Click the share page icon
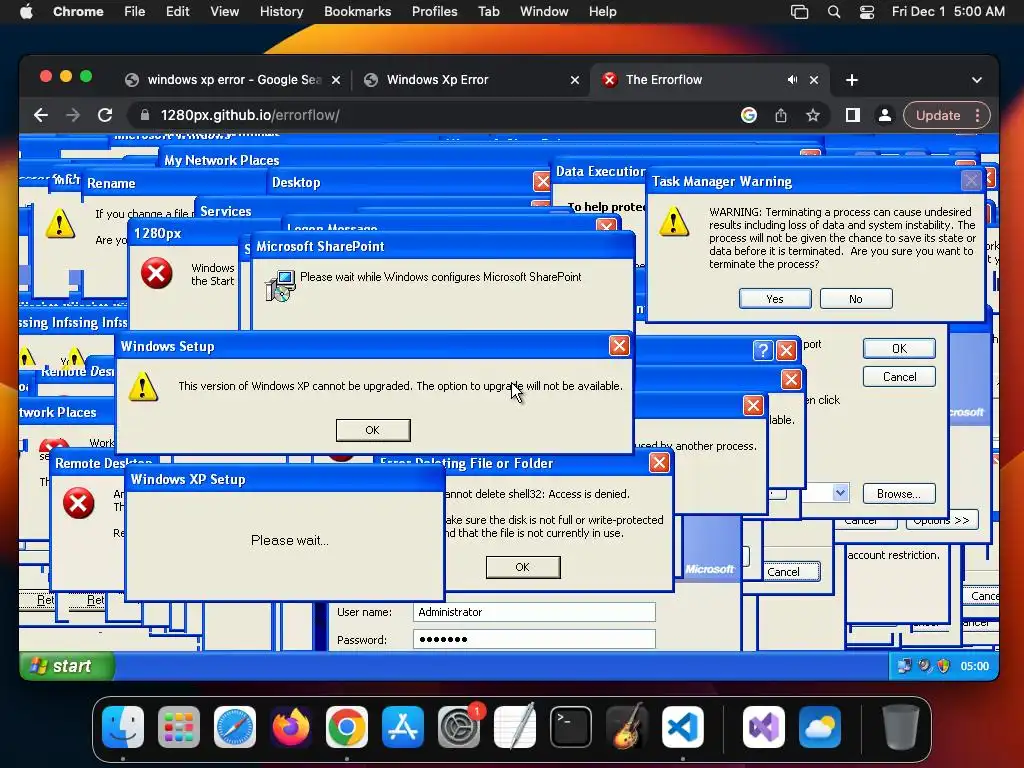This screenshot has width=1024, height=768. click(780, 116)
